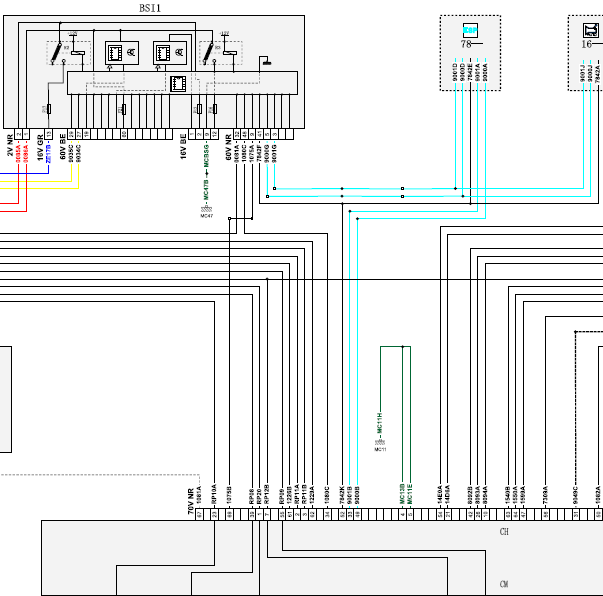Image resolution: width=603 pixels, height=596 pixels.
Task: Click the 60V NR connector label
Action: pos(228,147)
